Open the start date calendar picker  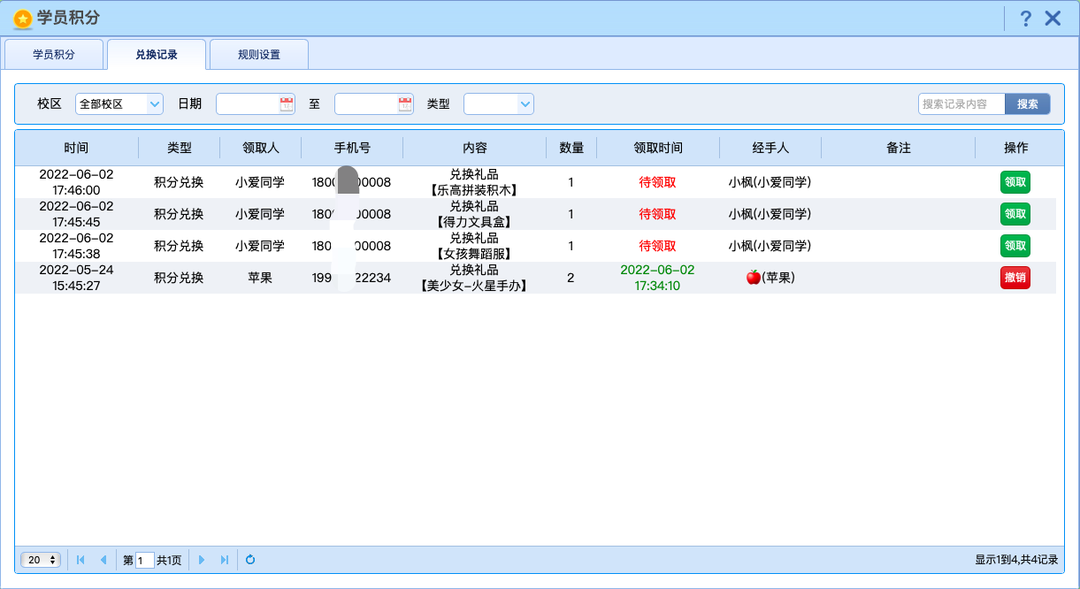click(x=287, y=104)
